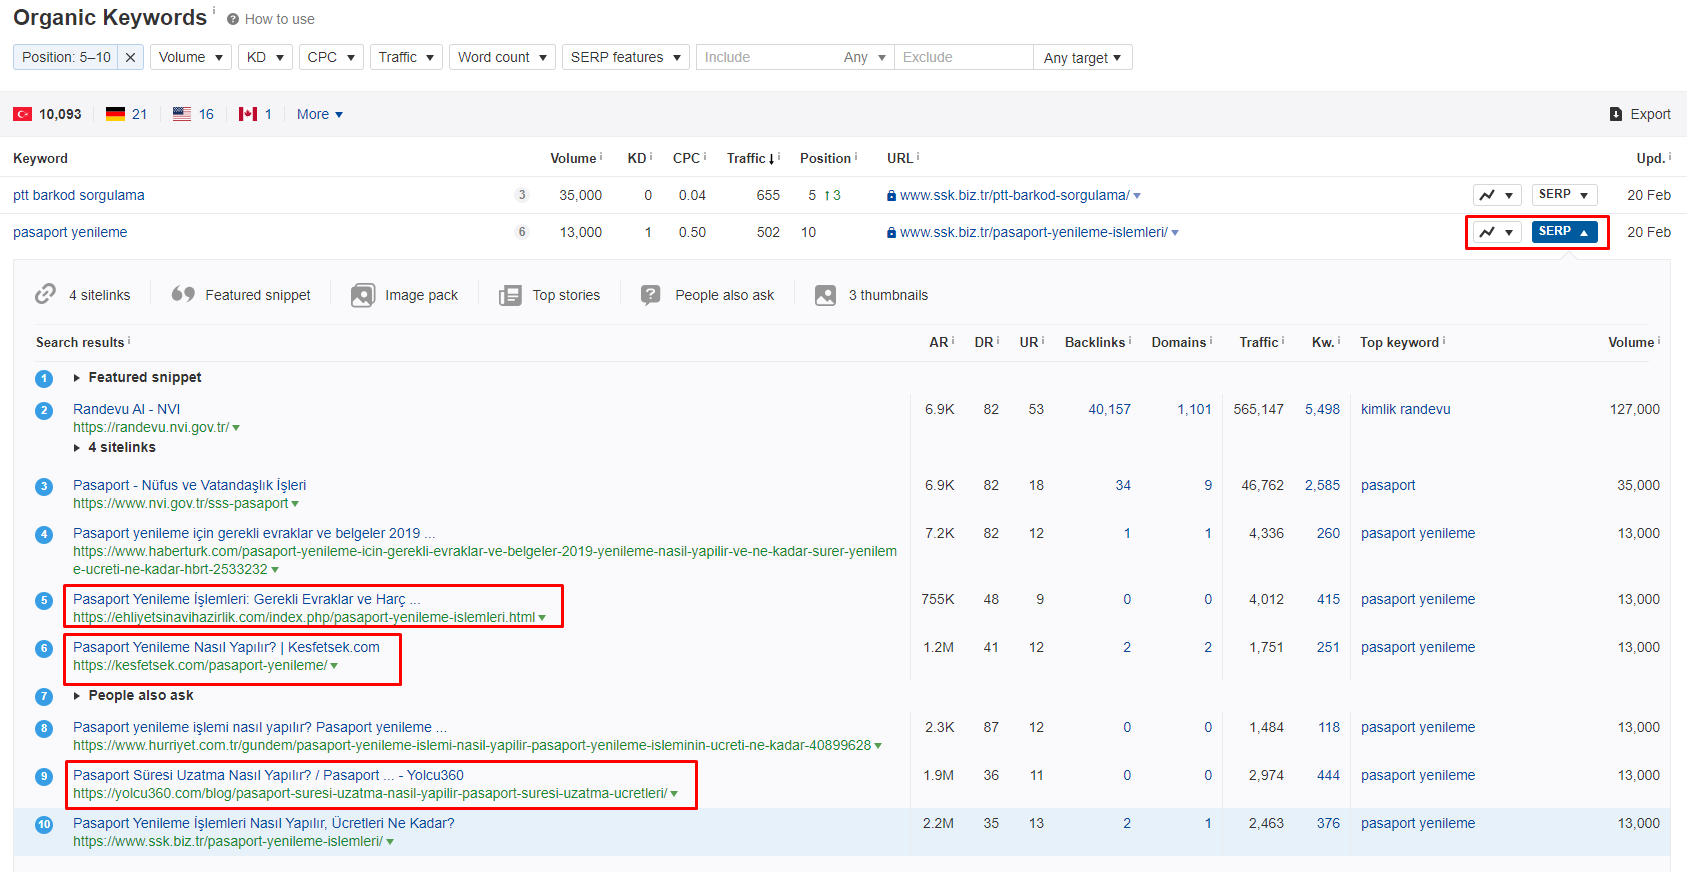Open the Kesfetsek.com pasaport yenileme result
This screenshot has height=872, width=1687.
coord(226,647)
